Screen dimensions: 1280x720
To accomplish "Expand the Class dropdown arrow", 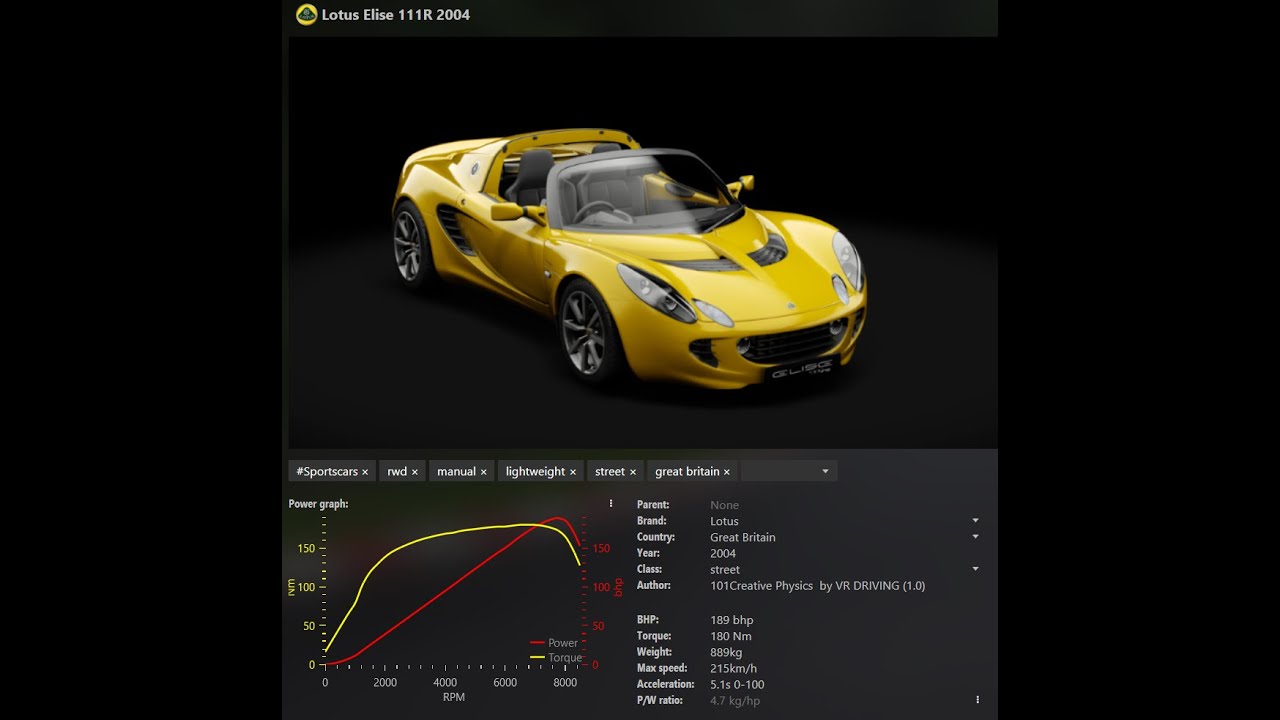I will pyautogui.click(x=975, y=569).
